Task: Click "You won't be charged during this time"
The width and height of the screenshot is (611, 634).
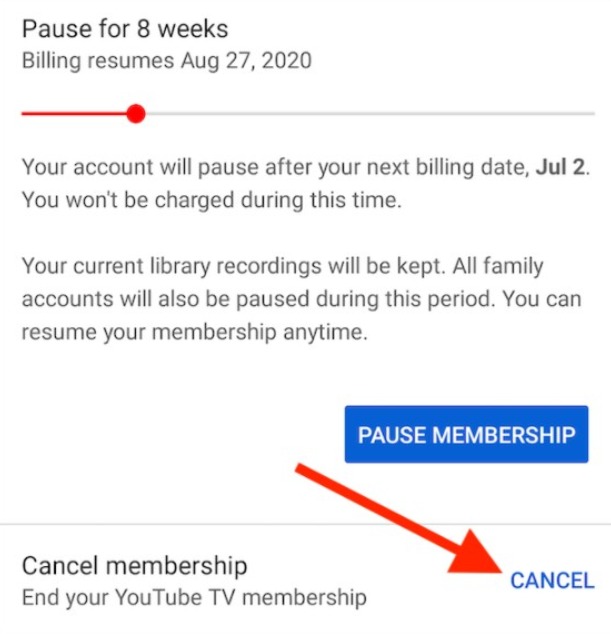Action: [x=211, y=200]
